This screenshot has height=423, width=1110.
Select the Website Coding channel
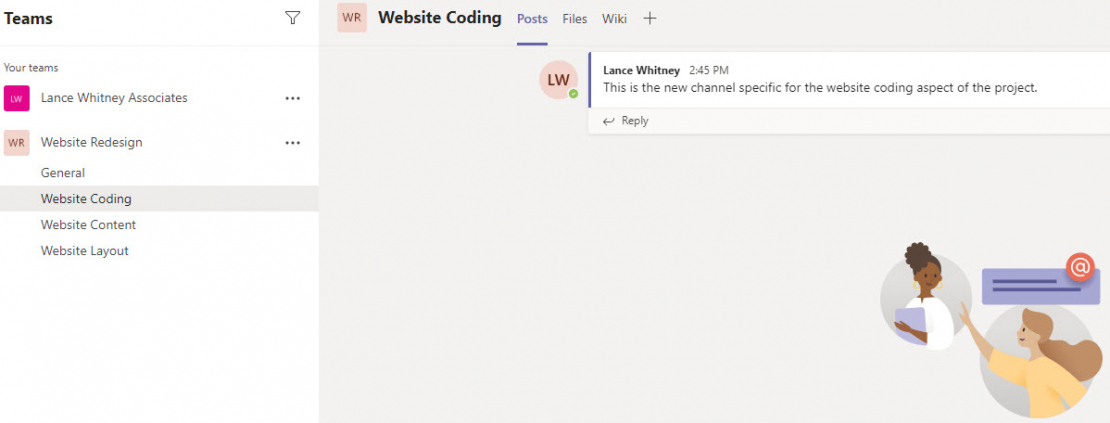coord(86,199)
